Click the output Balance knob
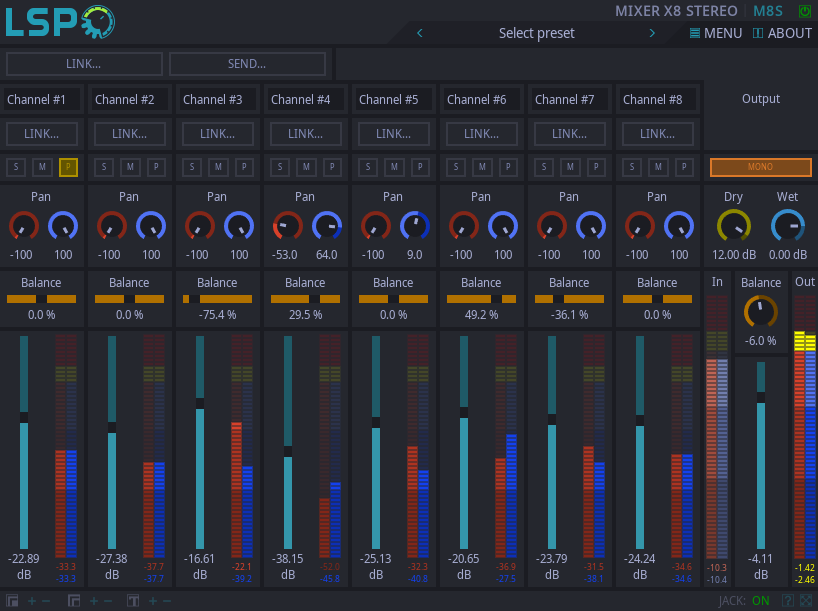 (x=761, y=312)
